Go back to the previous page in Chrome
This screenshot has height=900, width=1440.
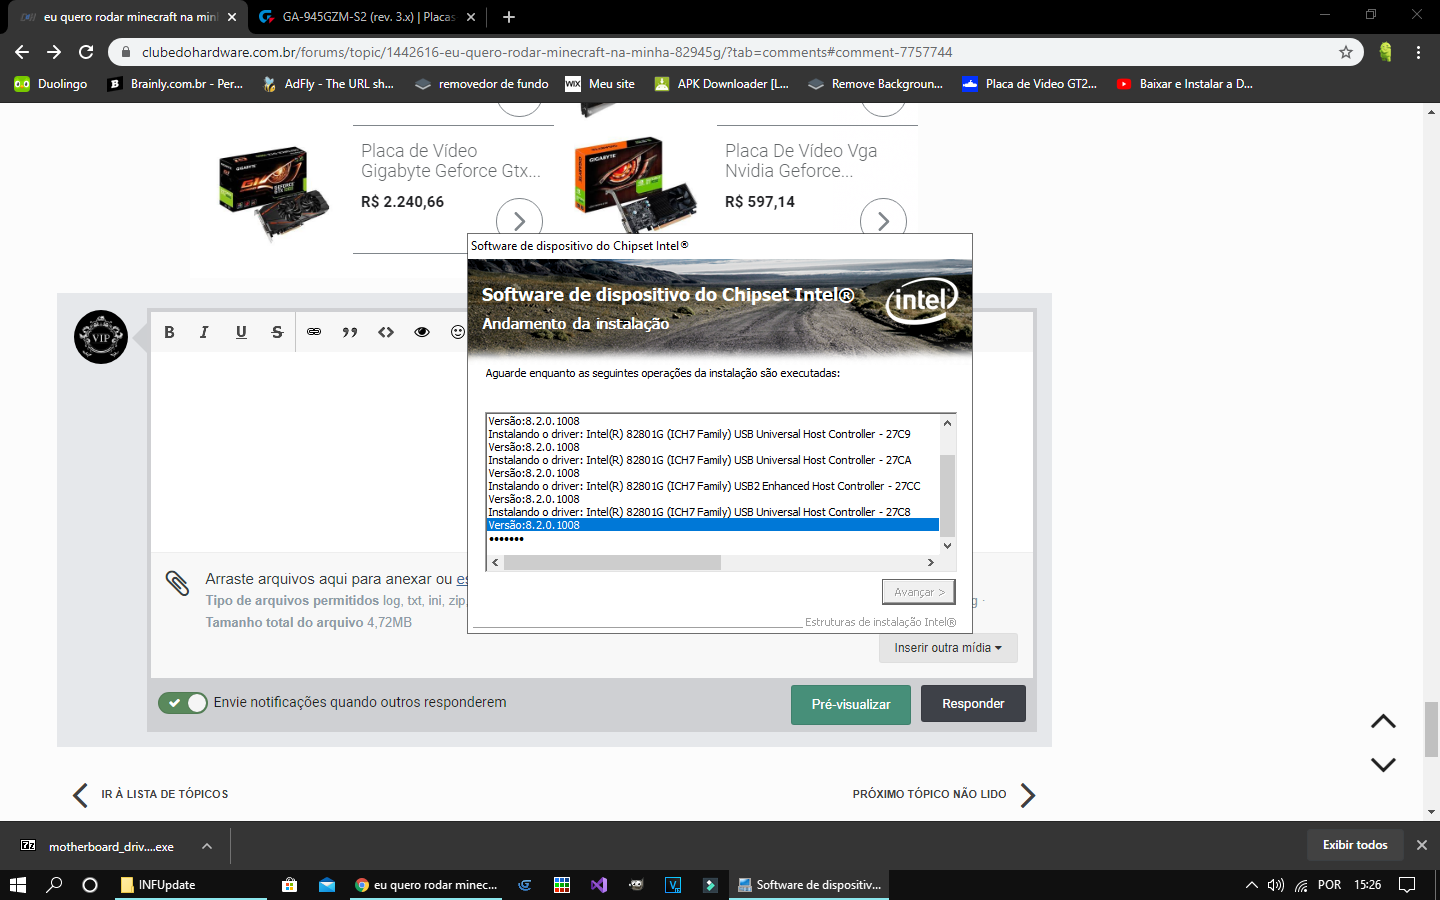tap(22, 52)
